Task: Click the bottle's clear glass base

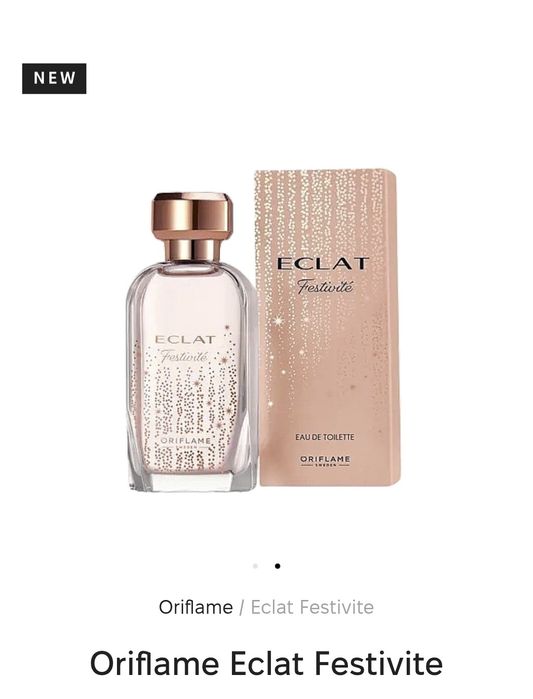Action: [x=193, y=481]
